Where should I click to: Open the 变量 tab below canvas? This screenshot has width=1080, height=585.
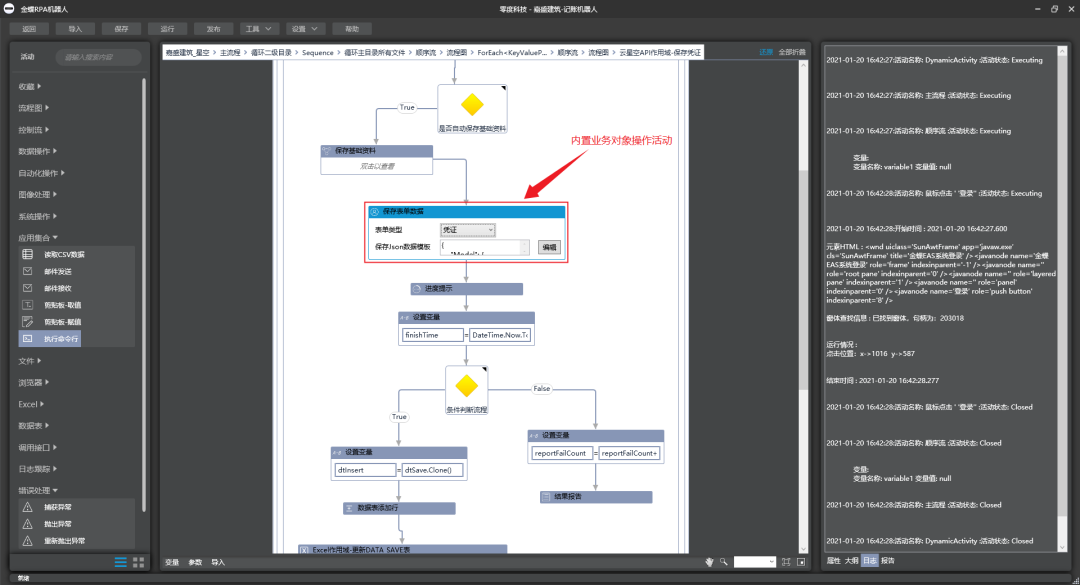(x=172, y=562)
